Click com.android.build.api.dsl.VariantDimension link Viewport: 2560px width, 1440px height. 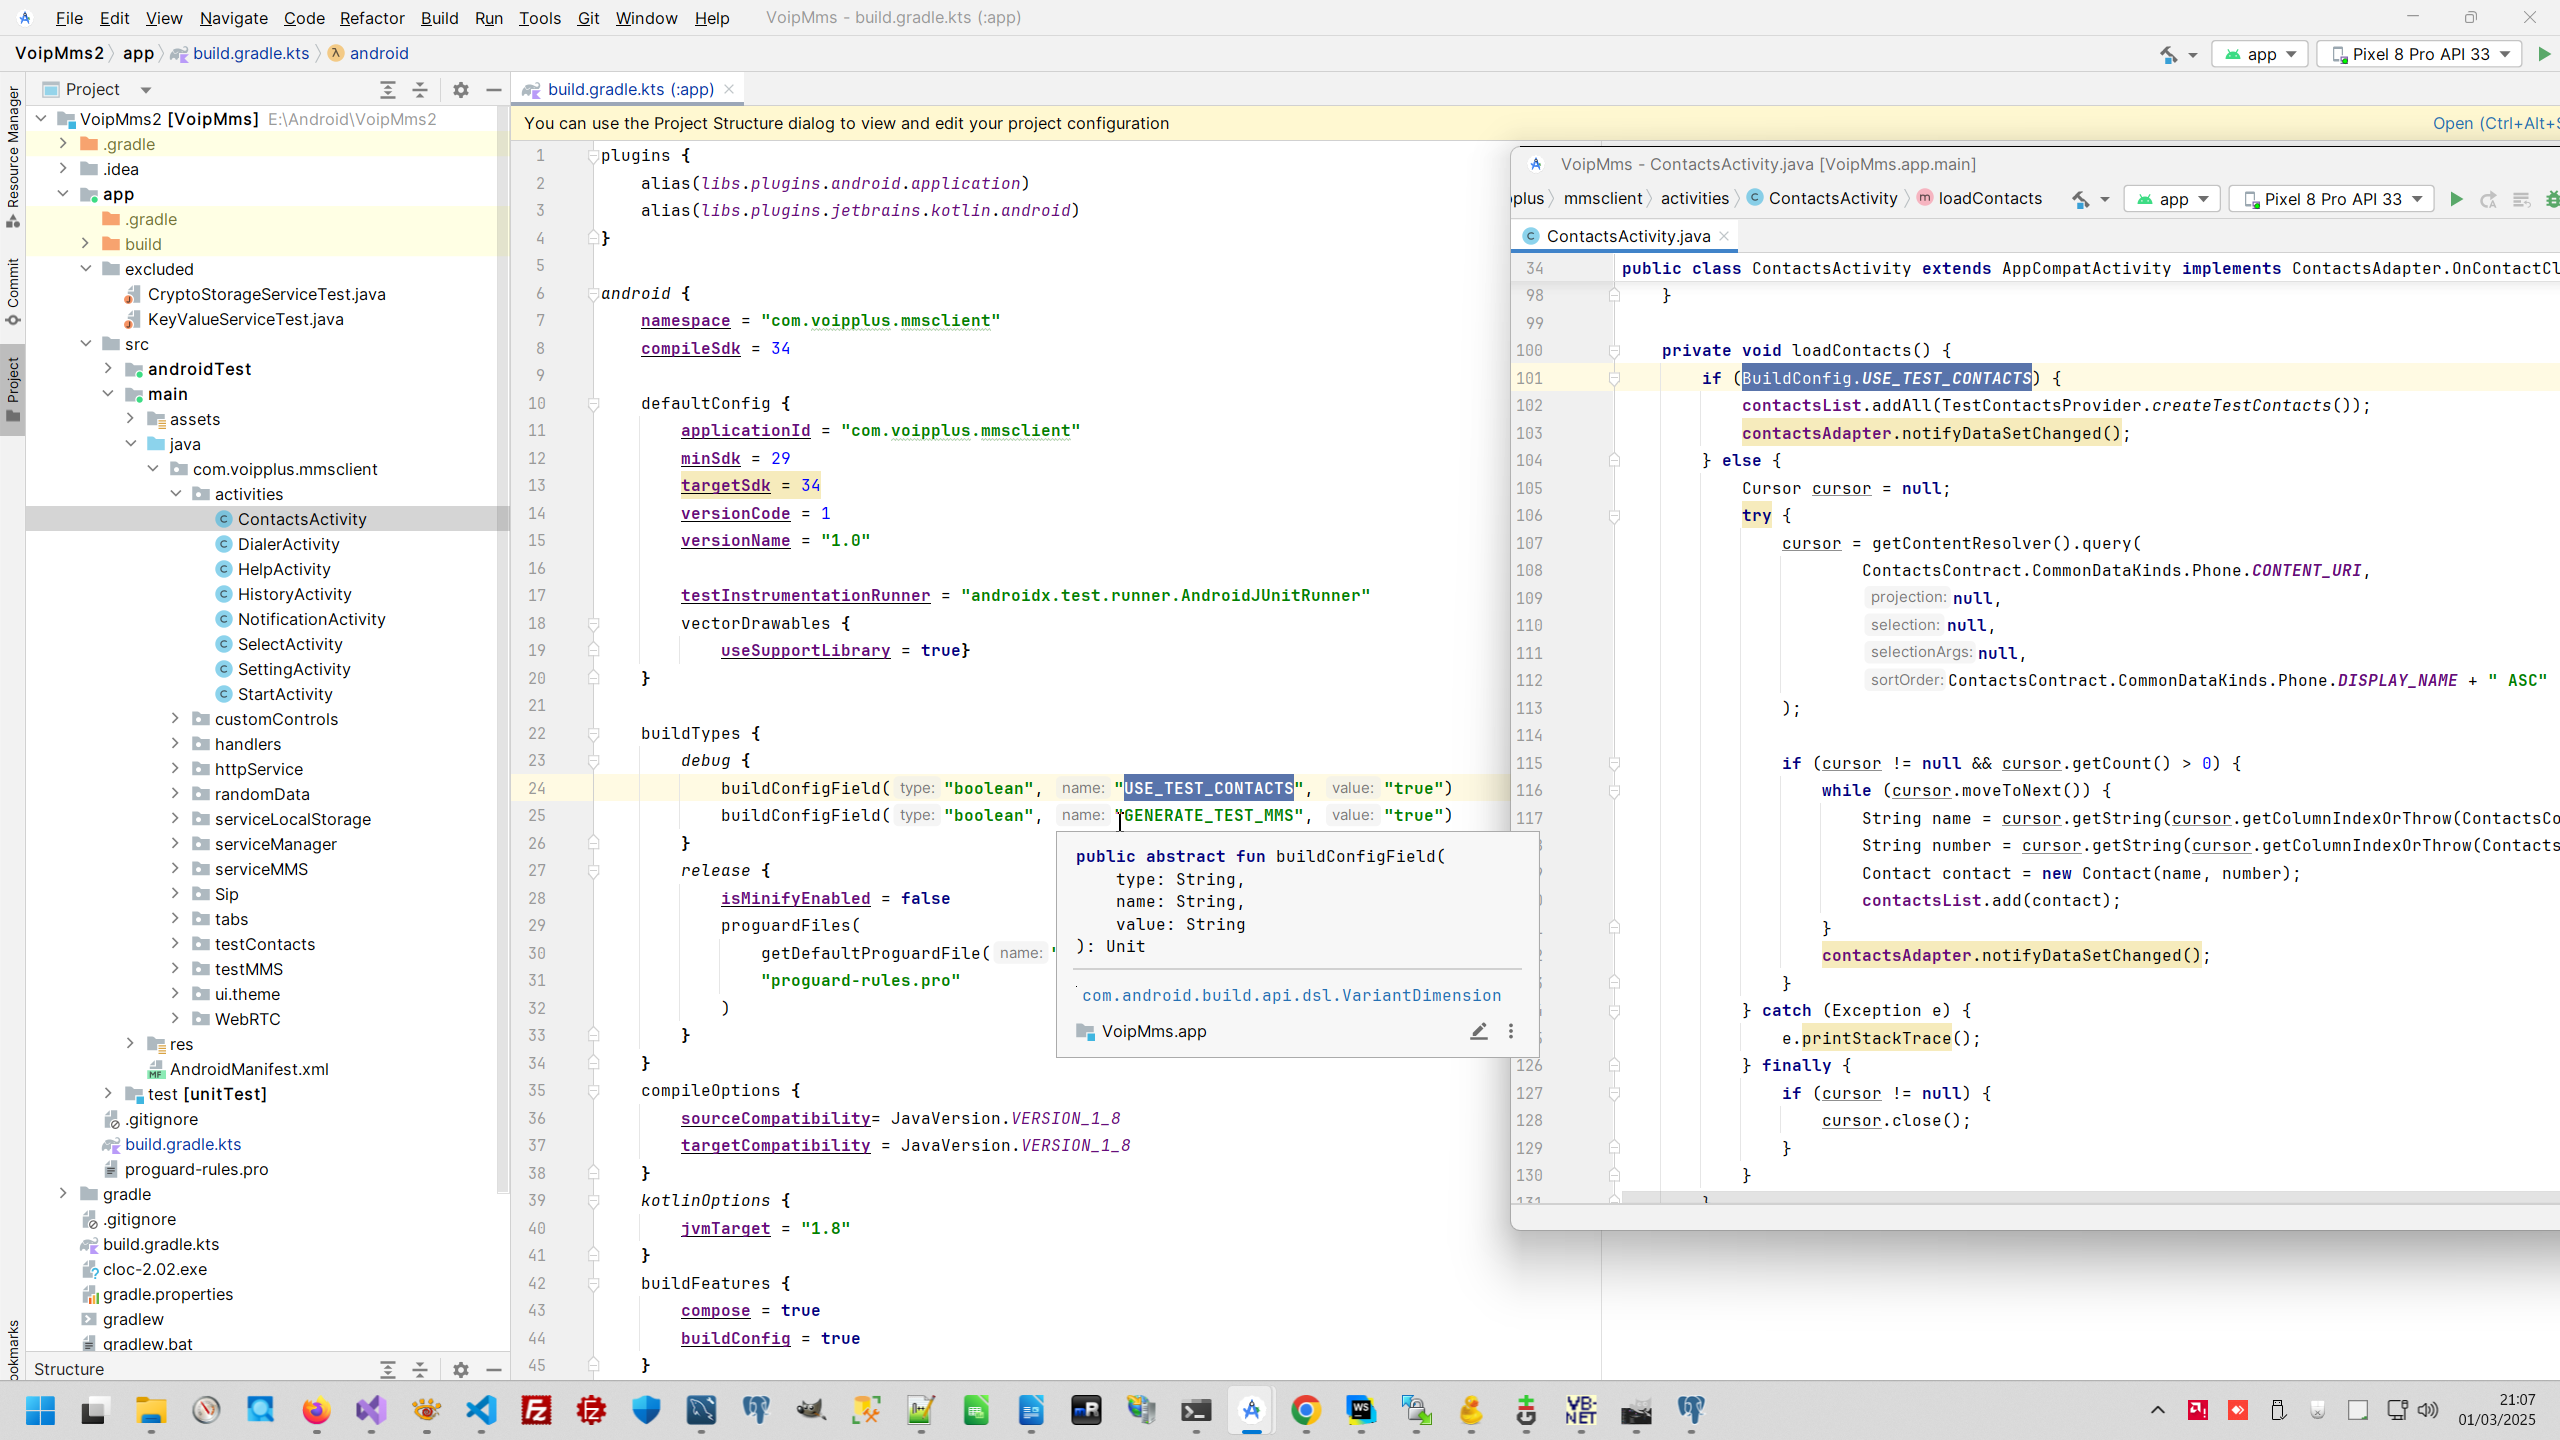click(x=1291, y=995)
